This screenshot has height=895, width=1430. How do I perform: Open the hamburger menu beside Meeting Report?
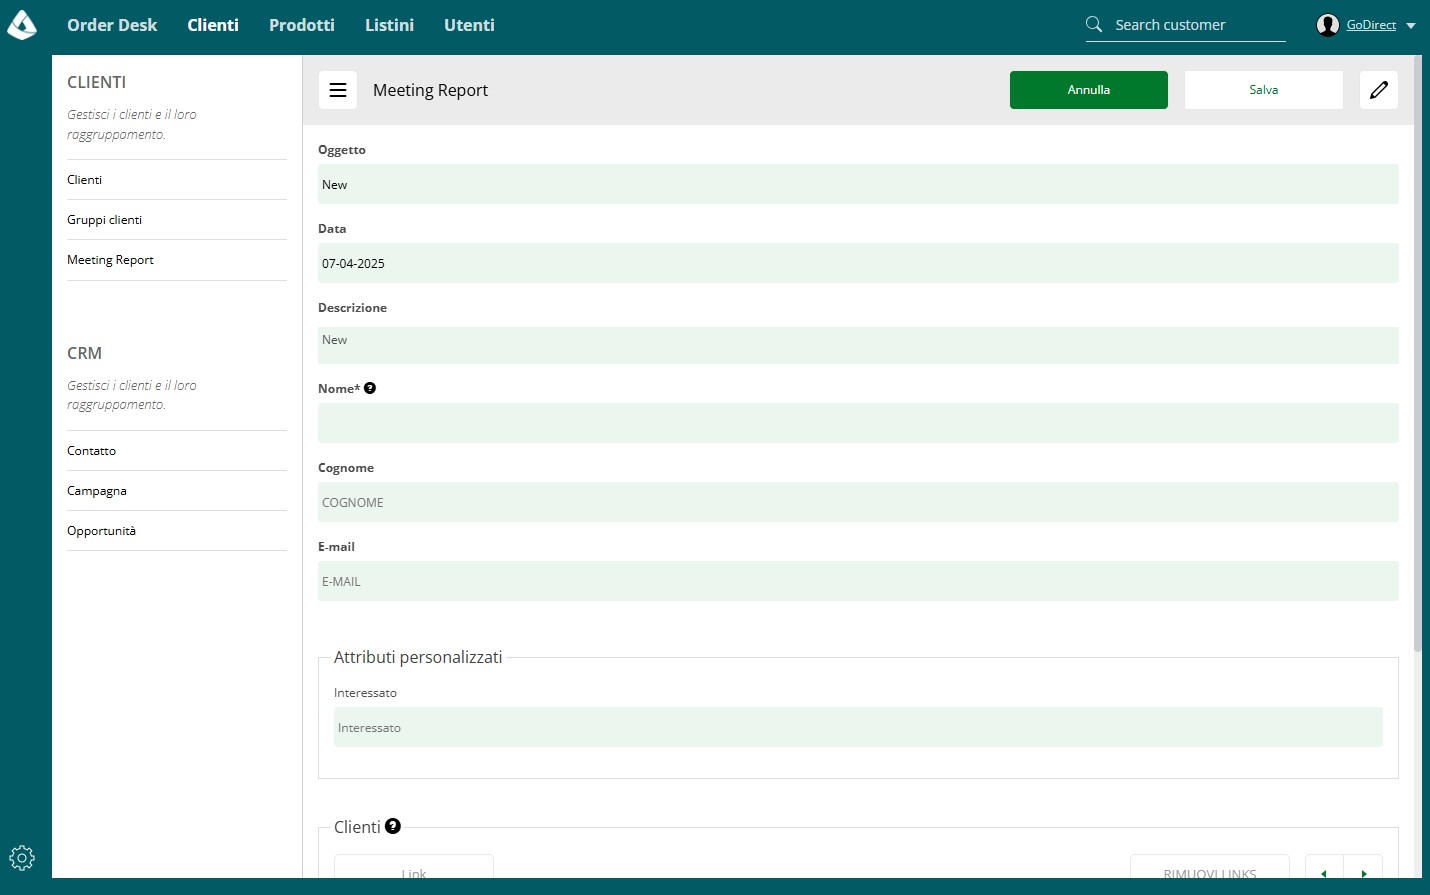point(338,90)
